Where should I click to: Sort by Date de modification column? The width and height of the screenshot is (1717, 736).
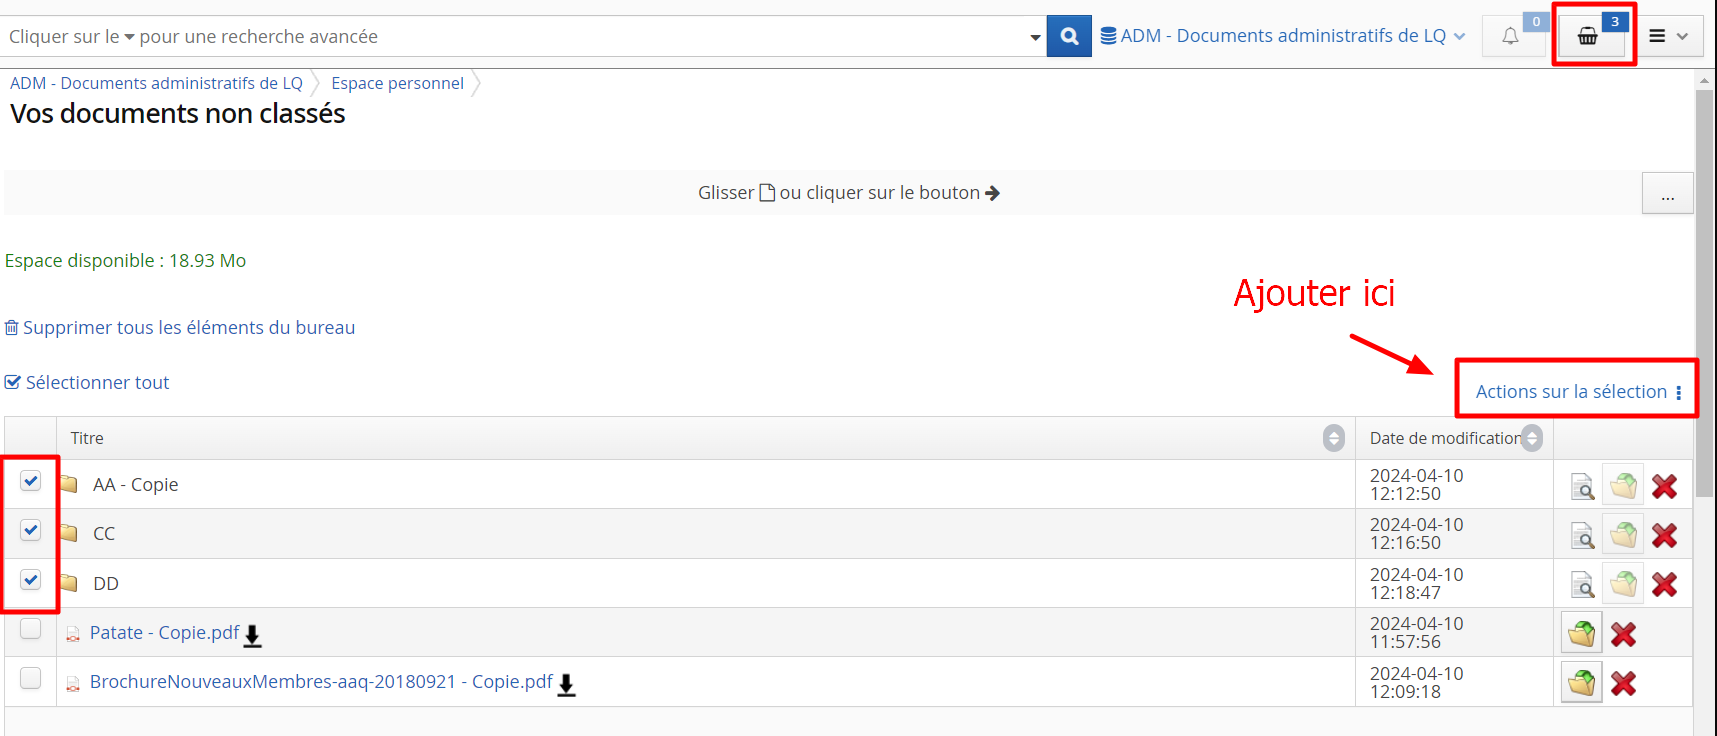coord(1532,438)
